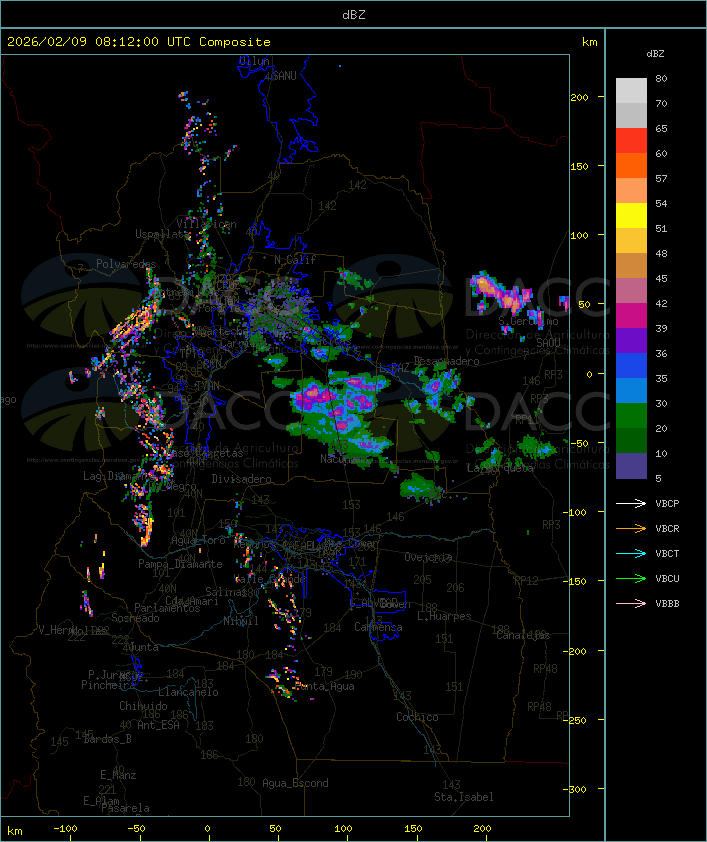Click the E_Manz place label
Viewport: 707px width, 842px height.
(118, 775)
